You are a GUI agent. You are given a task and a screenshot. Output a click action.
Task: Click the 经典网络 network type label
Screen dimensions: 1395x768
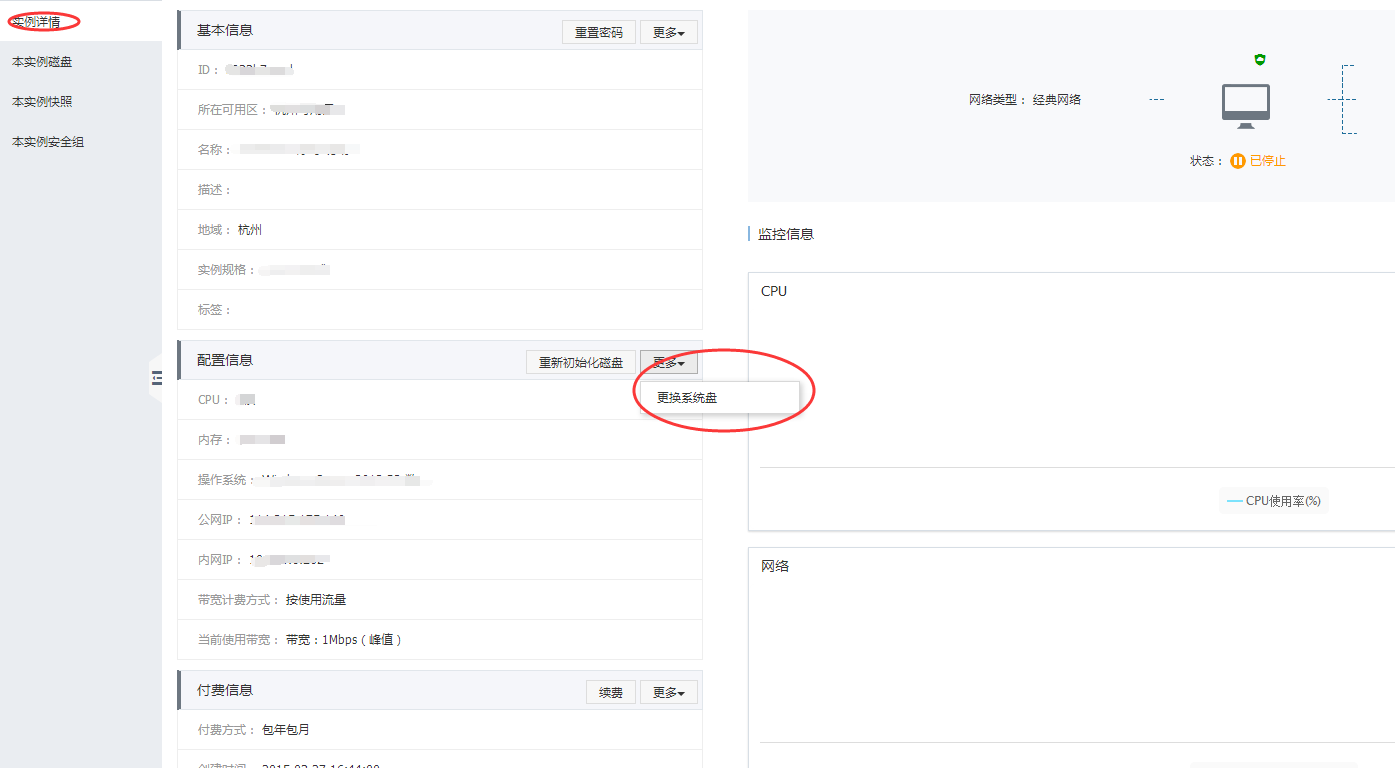[1056, 100]
